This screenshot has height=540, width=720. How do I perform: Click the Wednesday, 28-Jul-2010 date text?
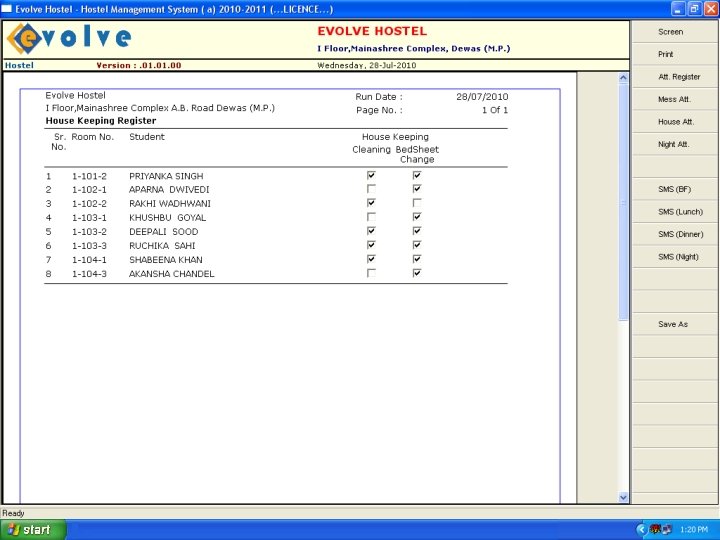(x=366, y=65)
